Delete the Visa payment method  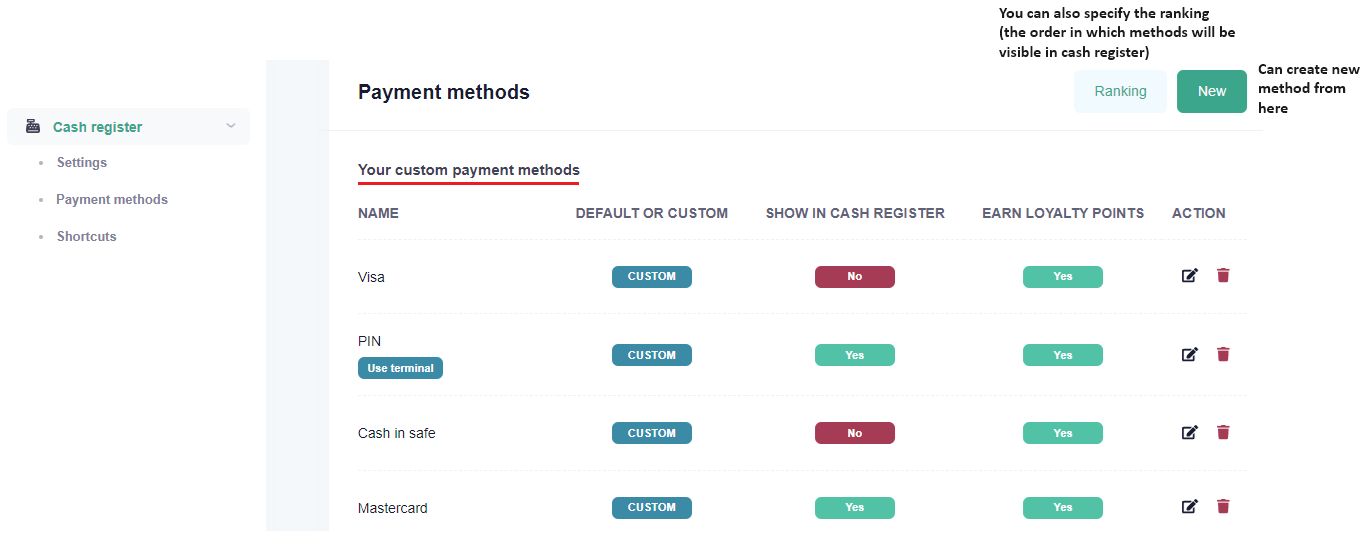1223,275
